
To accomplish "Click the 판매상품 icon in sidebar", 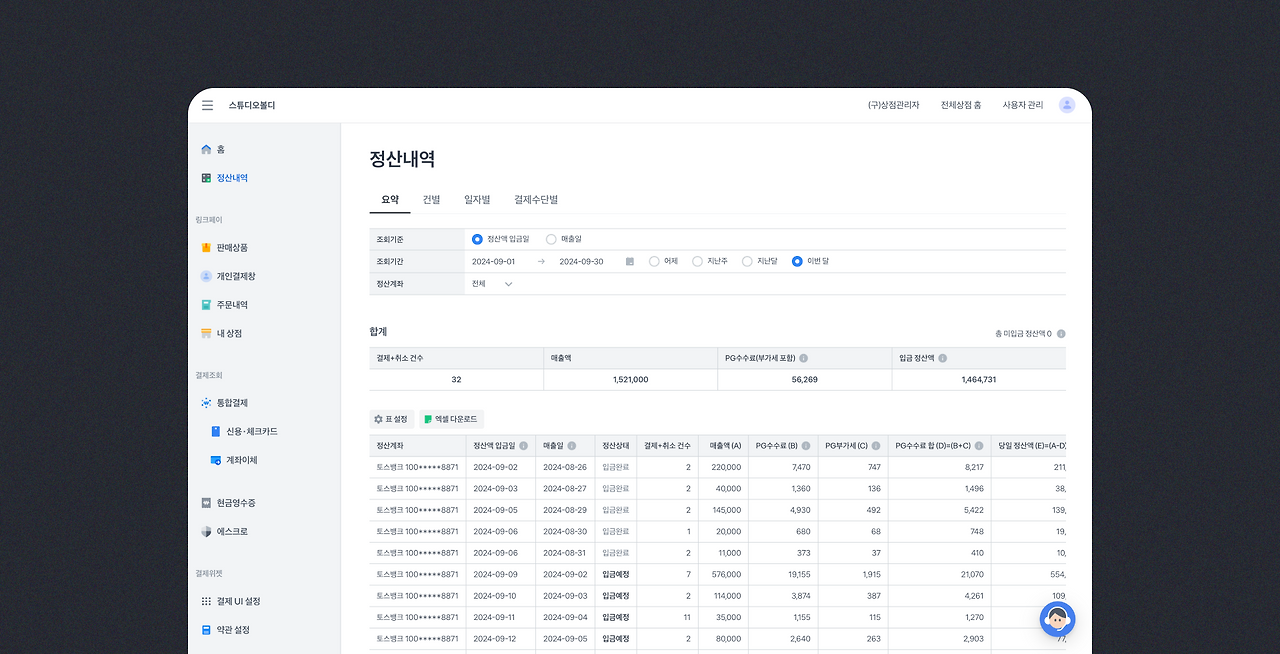I will 206,247.
